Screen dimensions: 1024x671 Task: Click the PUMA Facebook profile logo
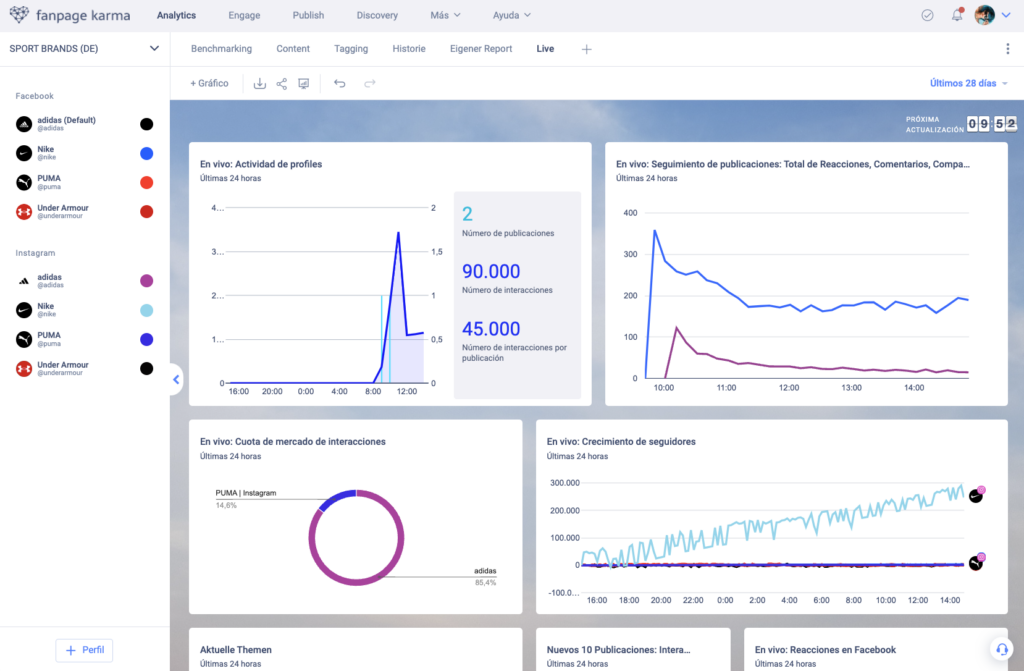[x=24, y=182]
